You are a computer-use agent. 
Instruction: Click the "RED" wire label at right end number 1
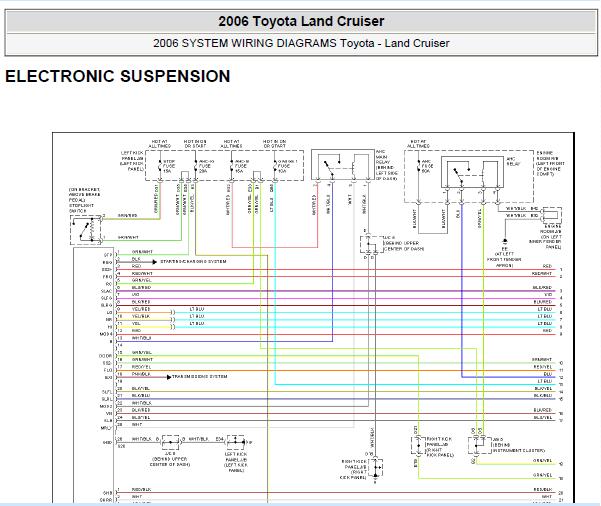coord(547,266)
